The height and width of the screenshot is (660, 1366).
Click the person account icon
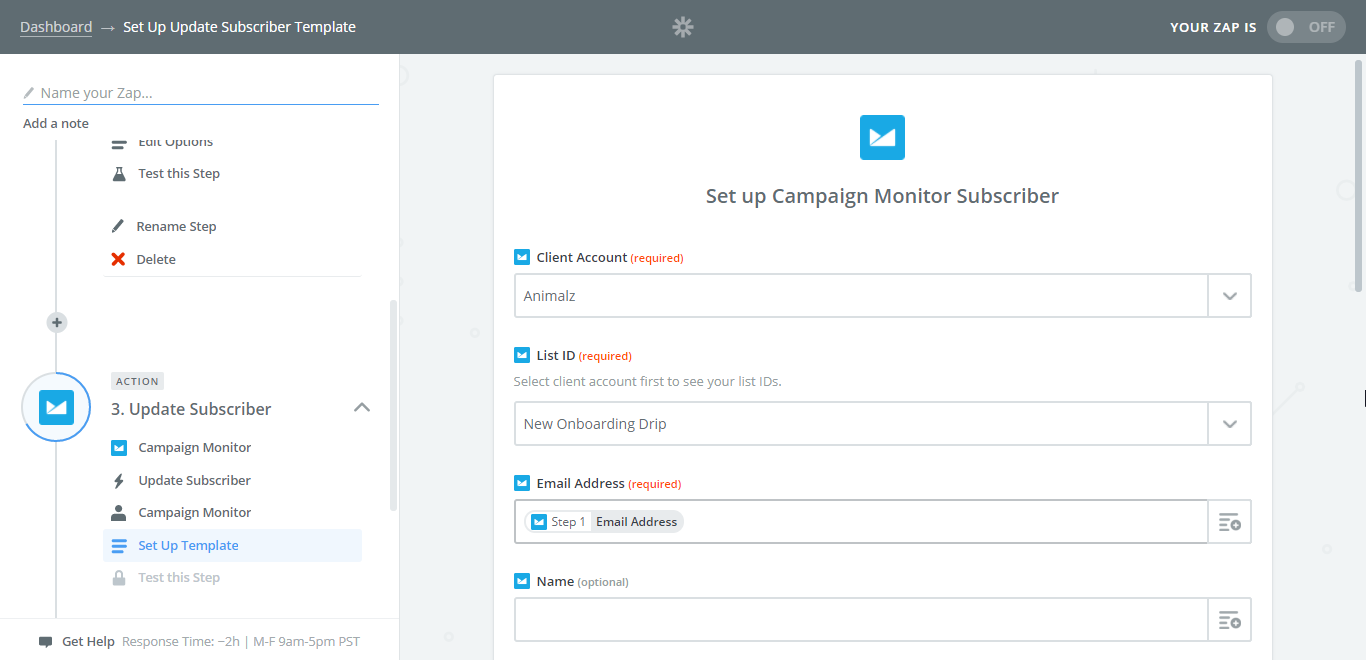(x=119, y=513)
